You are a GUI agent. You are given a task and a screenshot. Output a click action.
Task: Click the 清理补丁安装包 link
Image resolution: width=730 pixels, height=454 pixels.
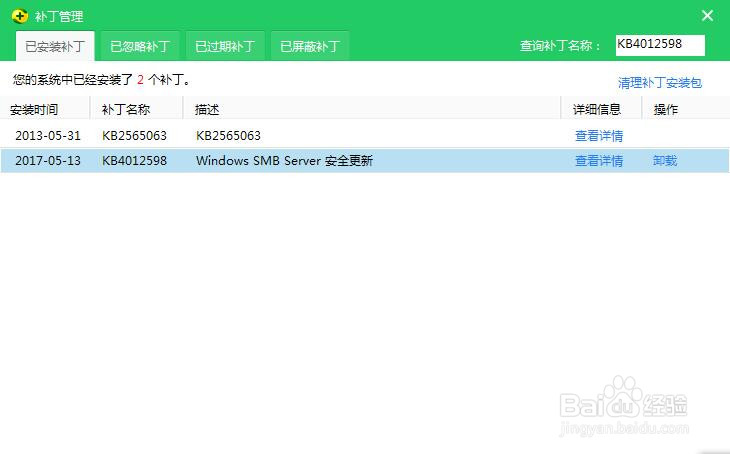tap(660, 83)
